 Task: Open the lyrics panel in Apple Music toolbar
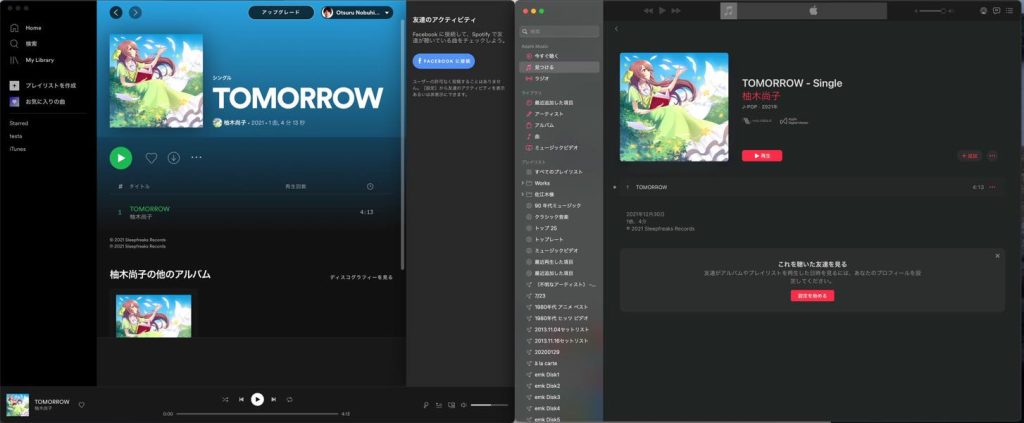(x=997, y=10)
